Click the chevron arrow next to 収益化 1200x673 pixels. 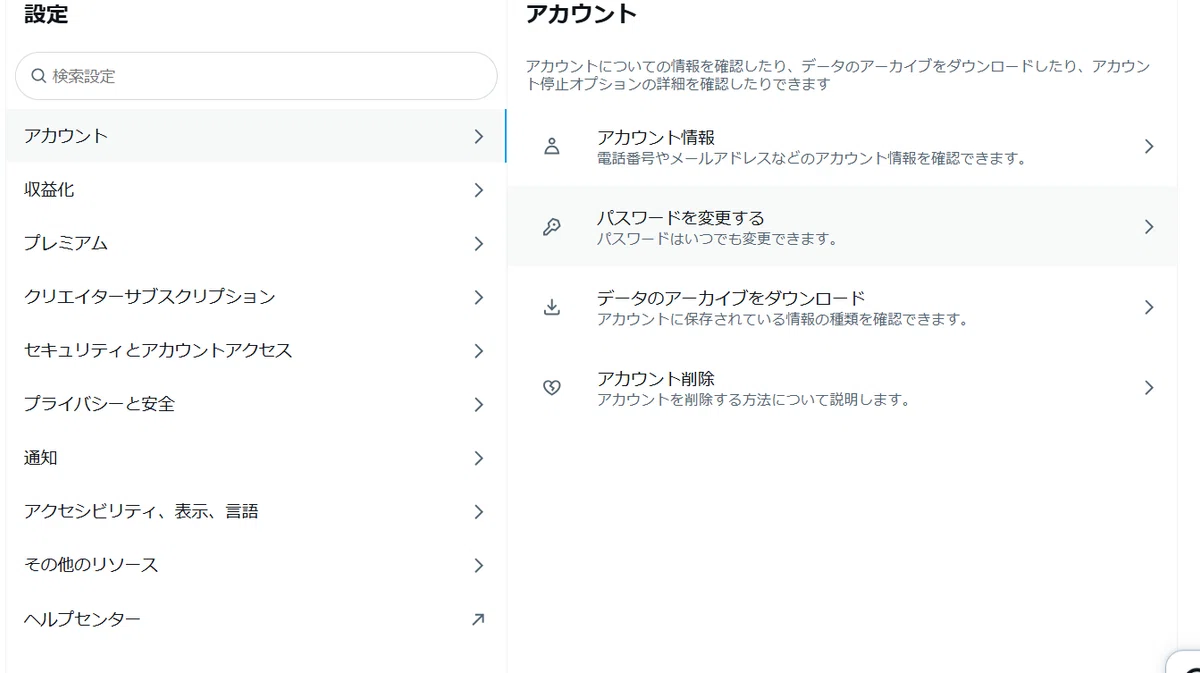479,190
